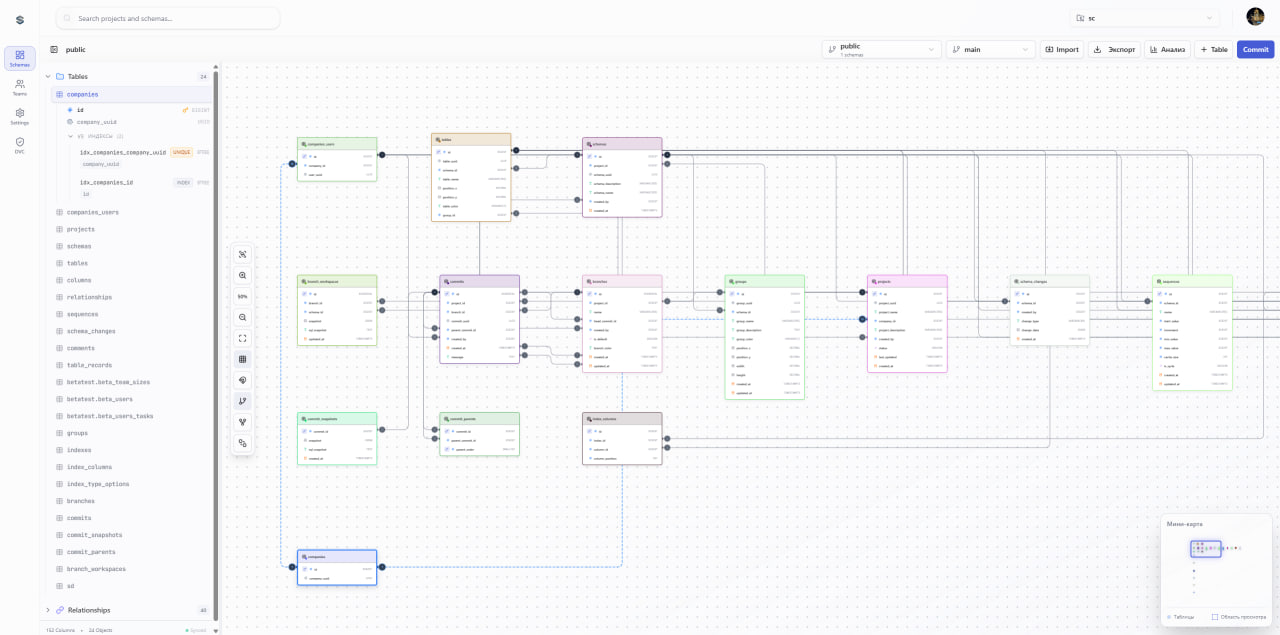Open the main branch dropdown
Screen dimensions: 1280x635
click(989, 49)
